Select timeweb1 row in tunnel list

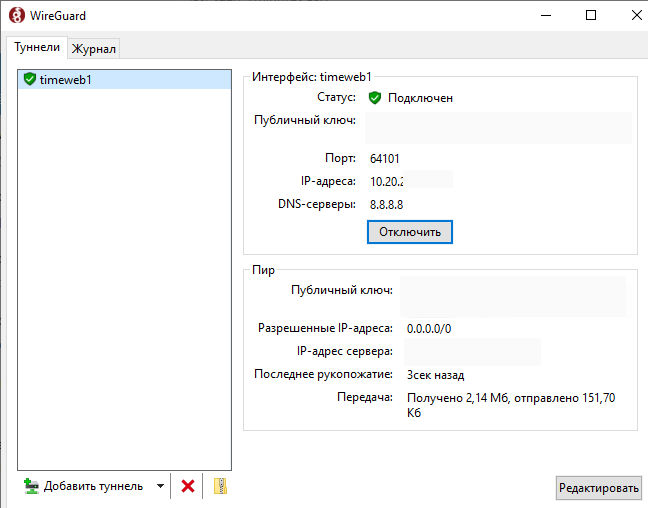tap(124, 79)
